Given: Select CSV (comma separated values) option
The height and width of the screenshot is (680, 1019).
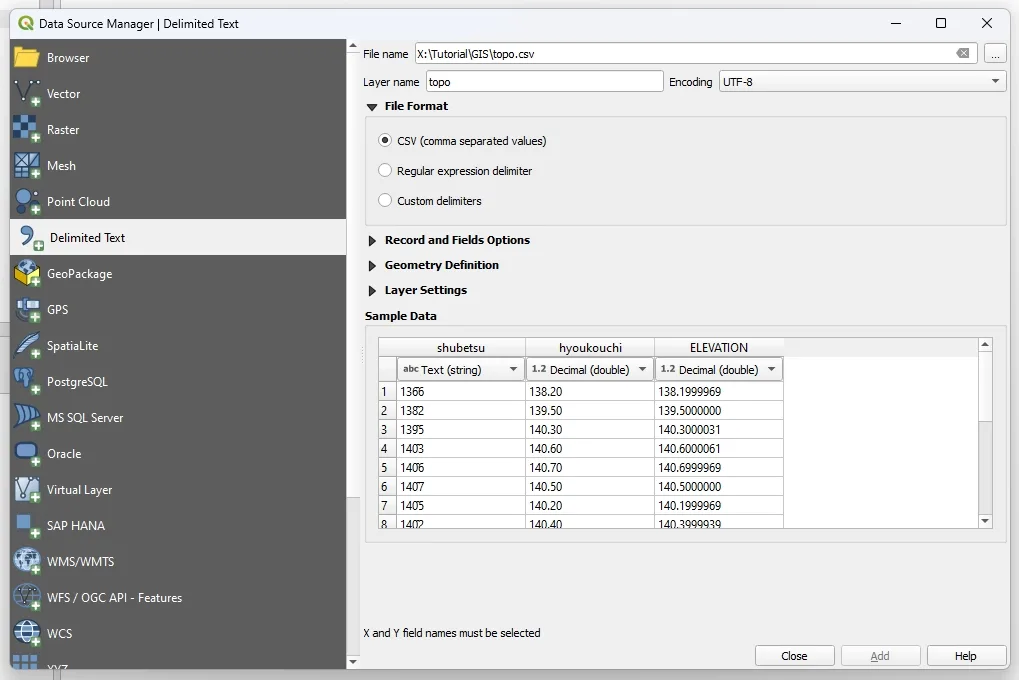Looking at the screenshot, I should (385, 141).
